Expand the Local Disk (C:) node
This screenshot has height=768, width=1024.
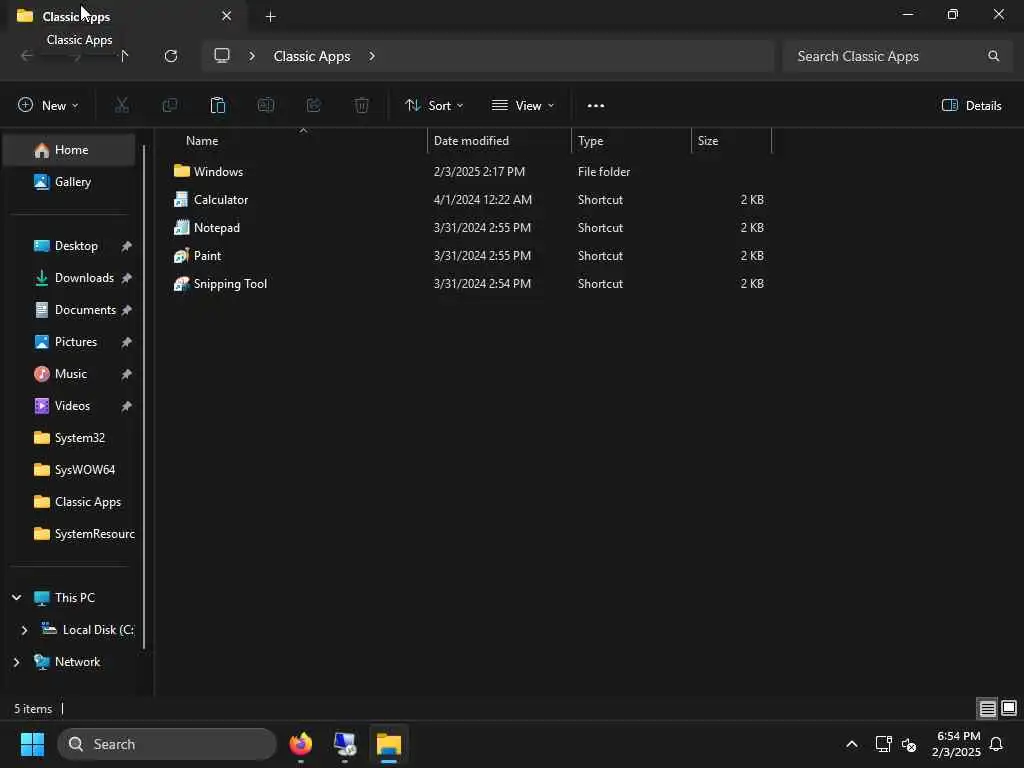pyautogui.click(x=24, y=630)
